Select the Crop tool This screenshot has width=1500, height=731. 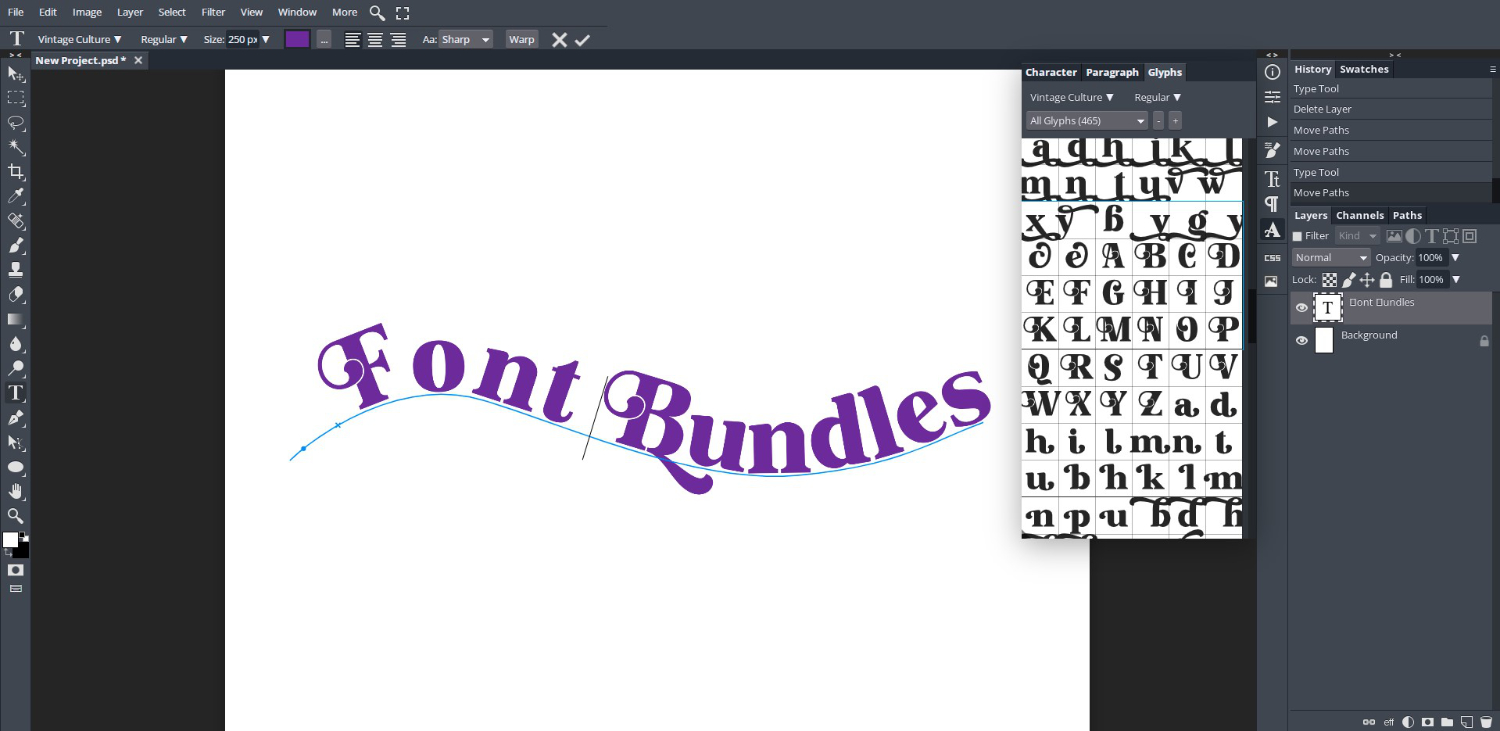[x=16, y=172]
